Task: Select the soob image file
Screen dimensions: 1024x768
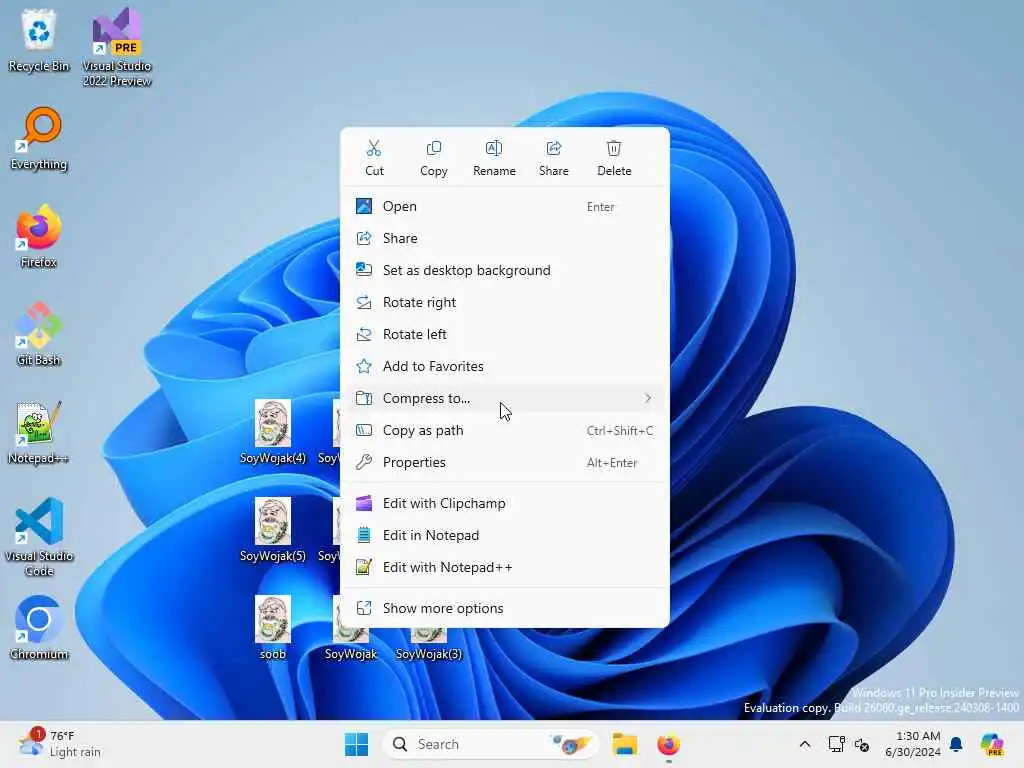Action: (x=272, y=628)
